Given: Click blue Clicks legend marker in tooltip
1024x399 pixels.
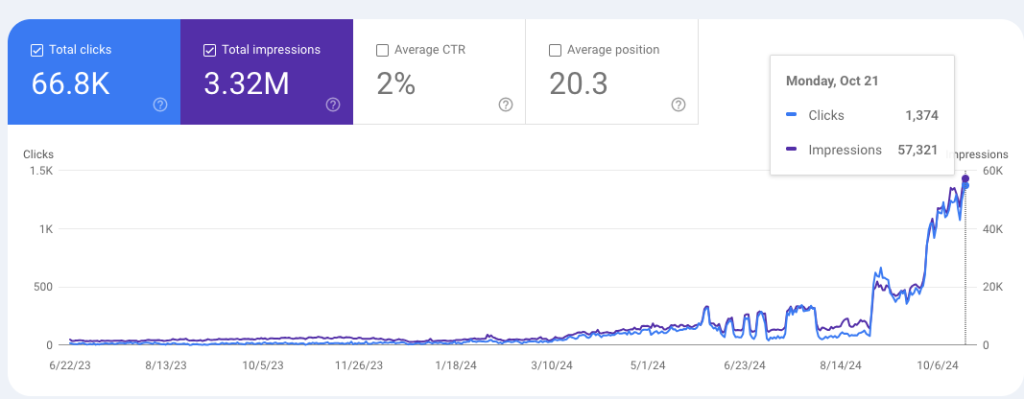Looking at the screenshot, I should coord(792,116).
